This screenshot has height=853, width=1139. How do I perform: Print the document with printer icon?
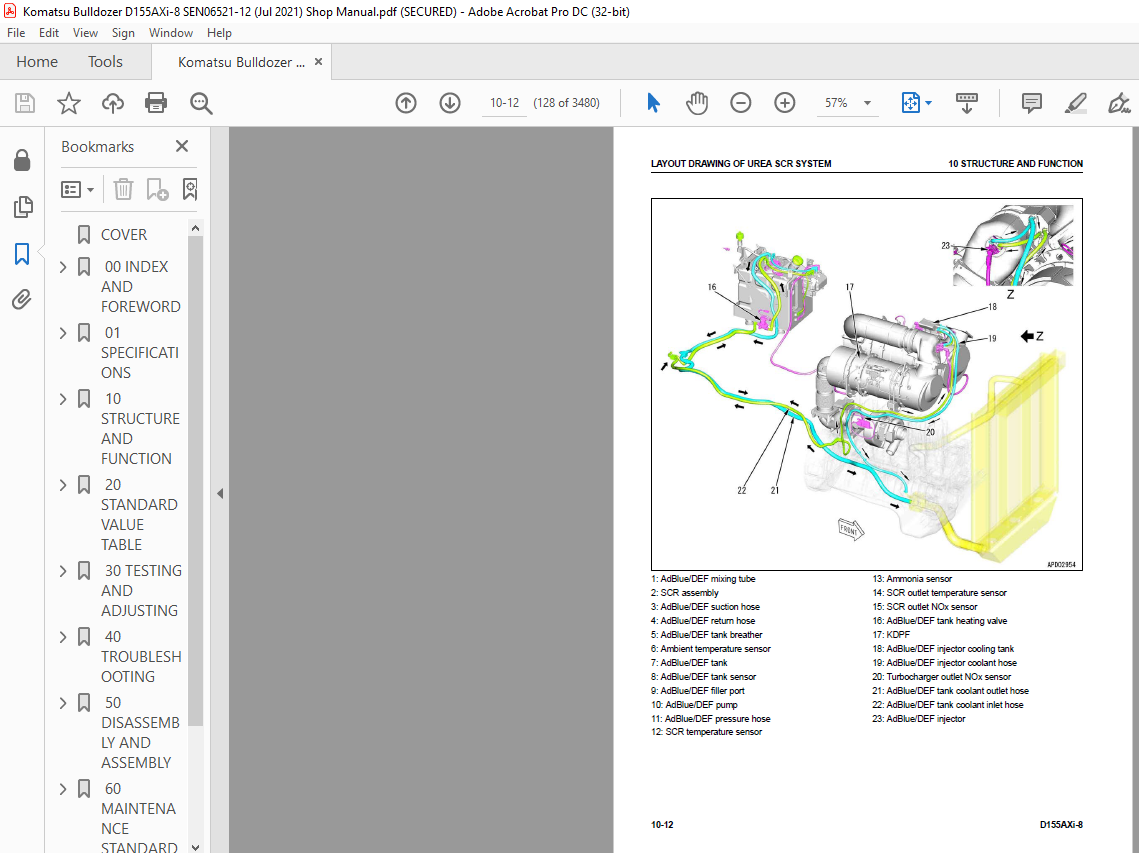(156, 103)
